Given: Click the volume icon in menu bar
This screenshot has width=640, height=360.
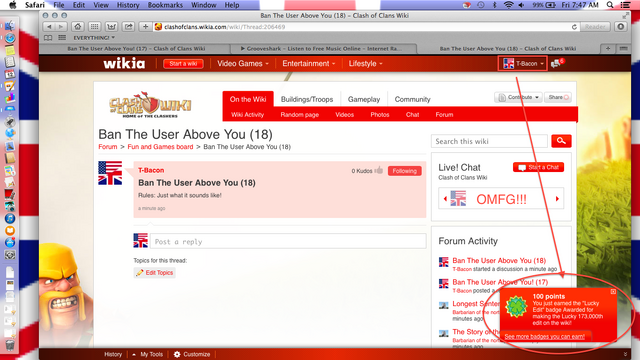Looking at the screenshot, I should point(521,5).
